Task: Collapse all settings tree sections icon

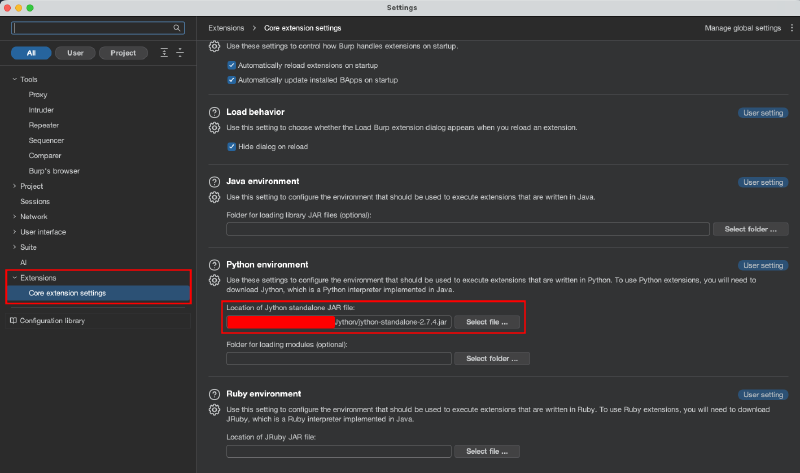Action: tap(180, 52)
